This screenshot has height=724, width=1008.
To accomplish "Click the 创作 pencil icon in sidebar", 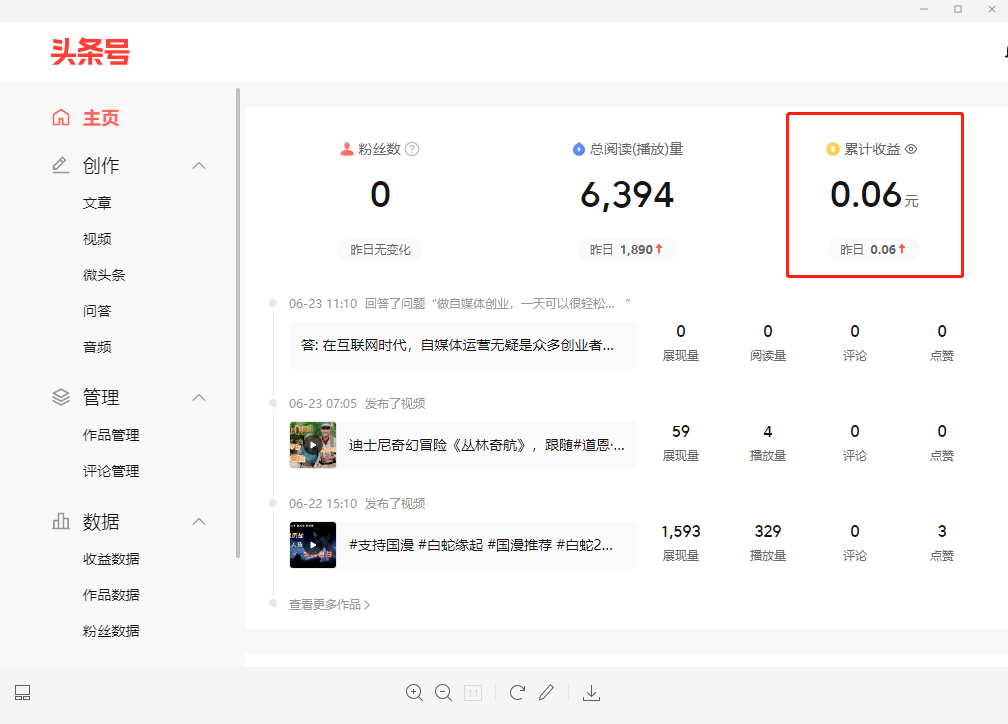I will pos(60,165).
